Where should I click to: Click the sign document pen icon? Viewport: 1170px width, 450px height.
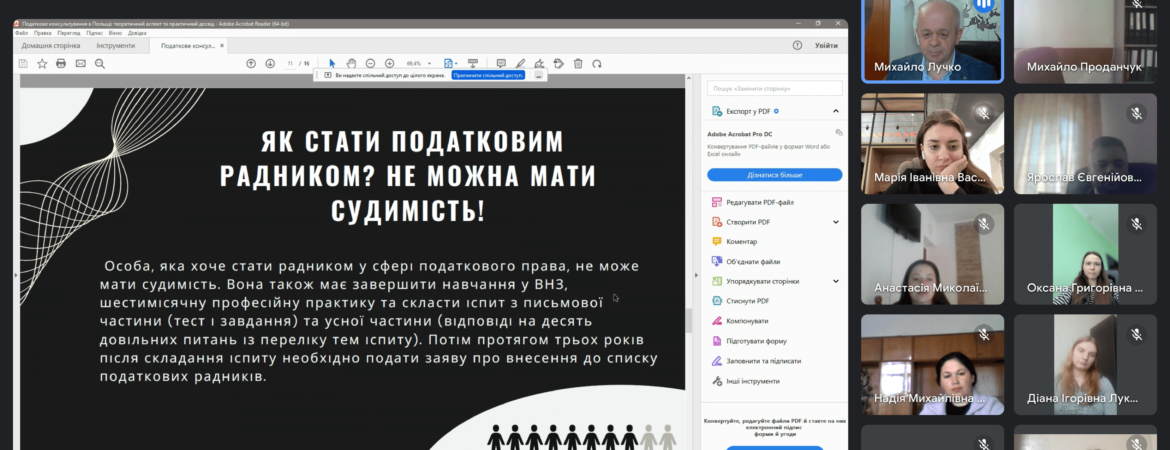539,63
